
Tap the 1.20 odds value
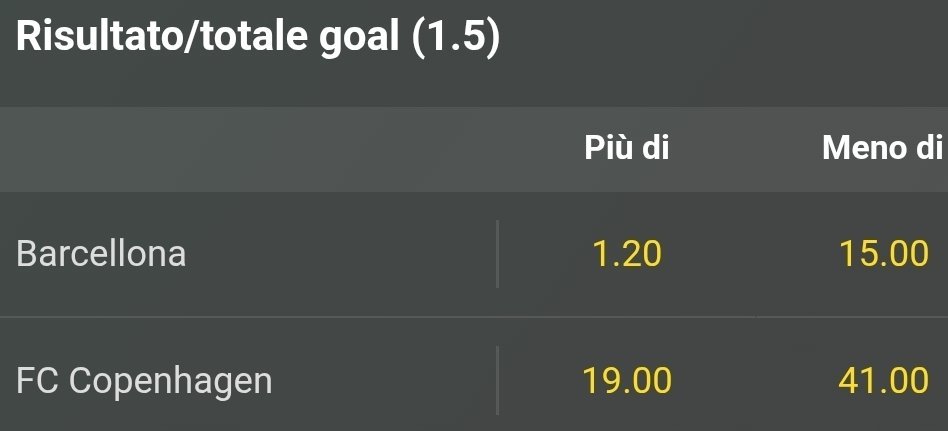click(x=627, y=254)
